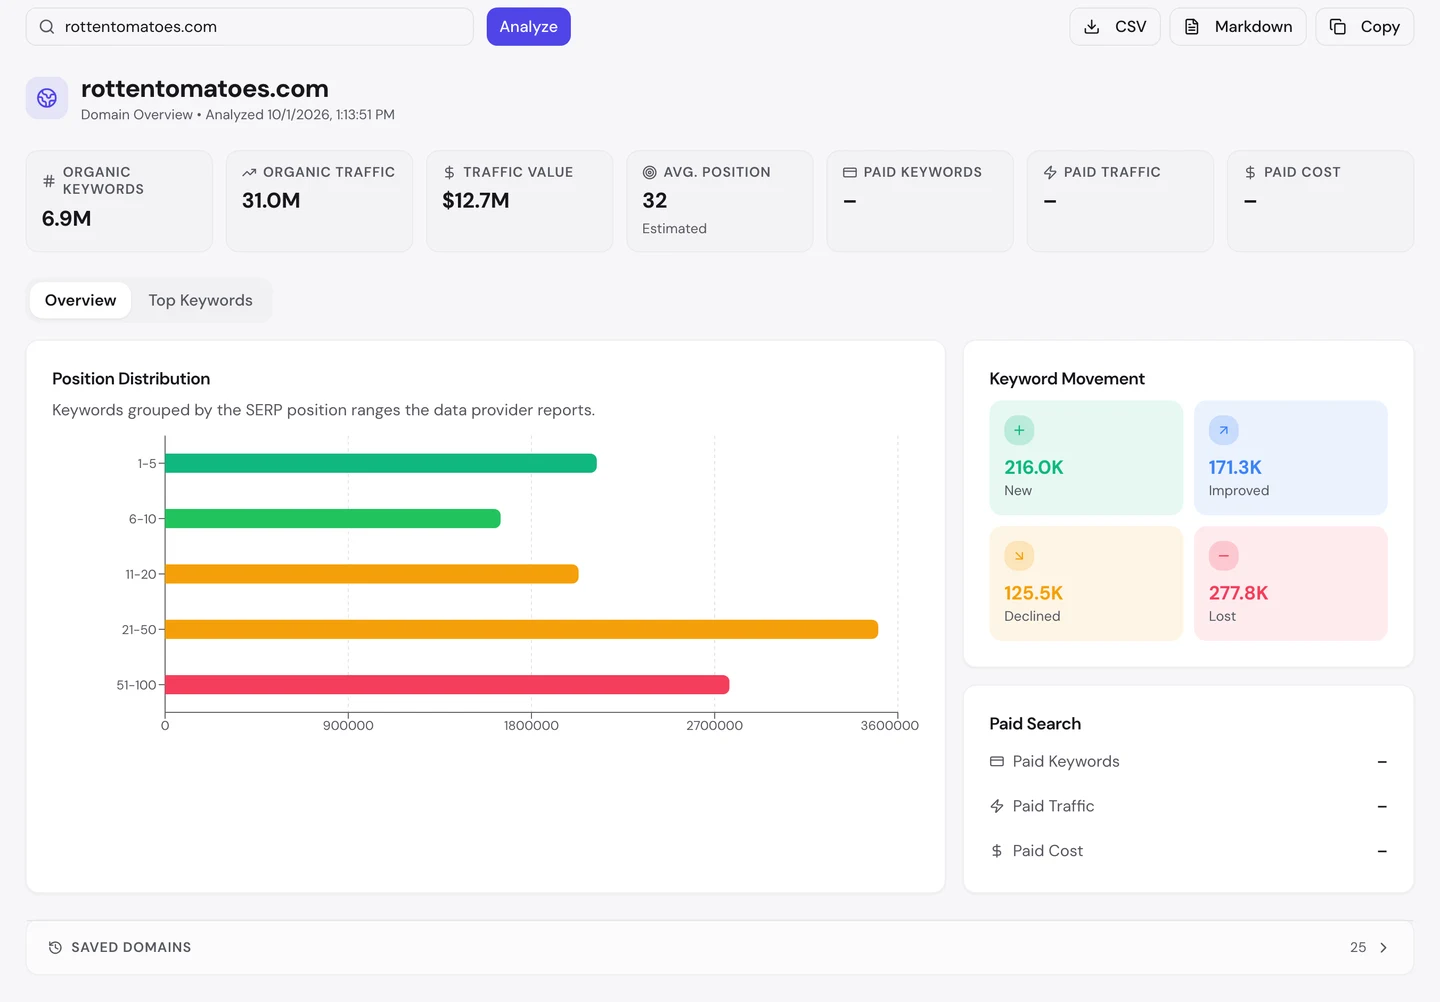Click the card icon in Paid Keywords stat card

coord(850,172)
